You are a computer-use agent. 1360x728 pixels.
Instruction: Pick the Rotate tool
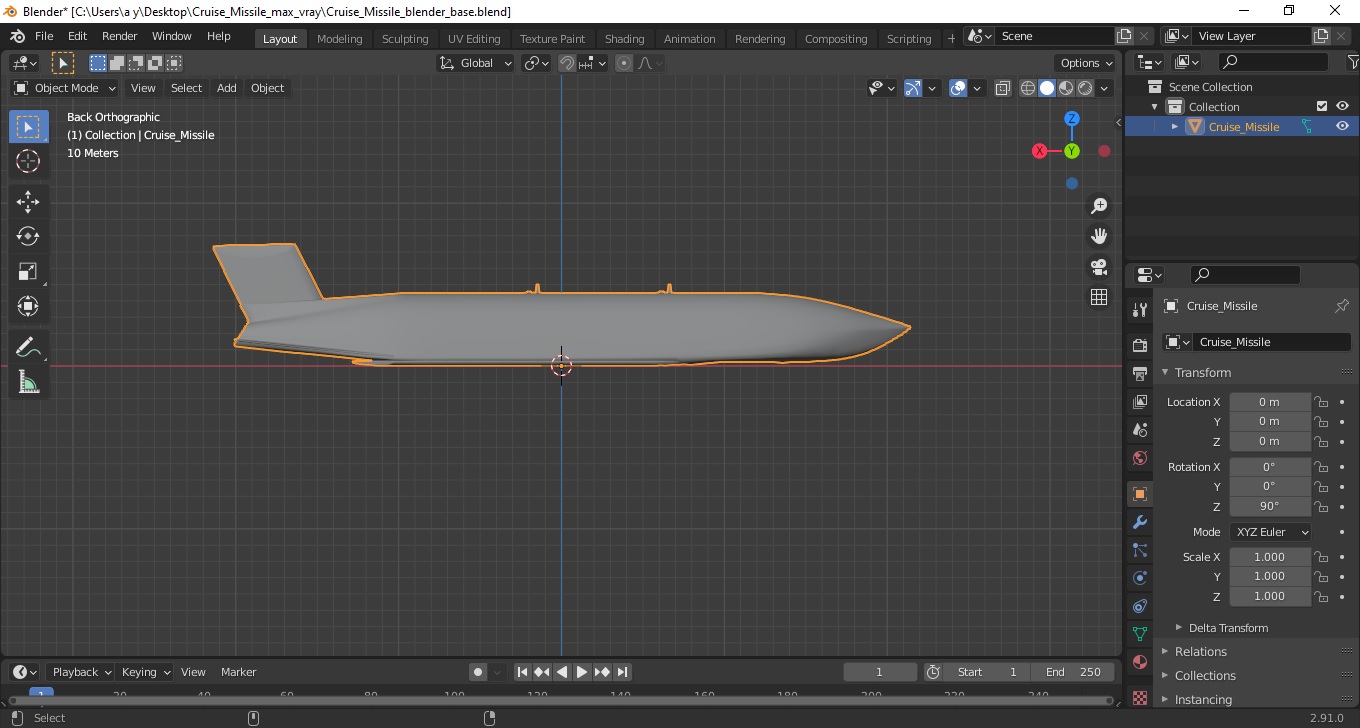pos(28,236)
